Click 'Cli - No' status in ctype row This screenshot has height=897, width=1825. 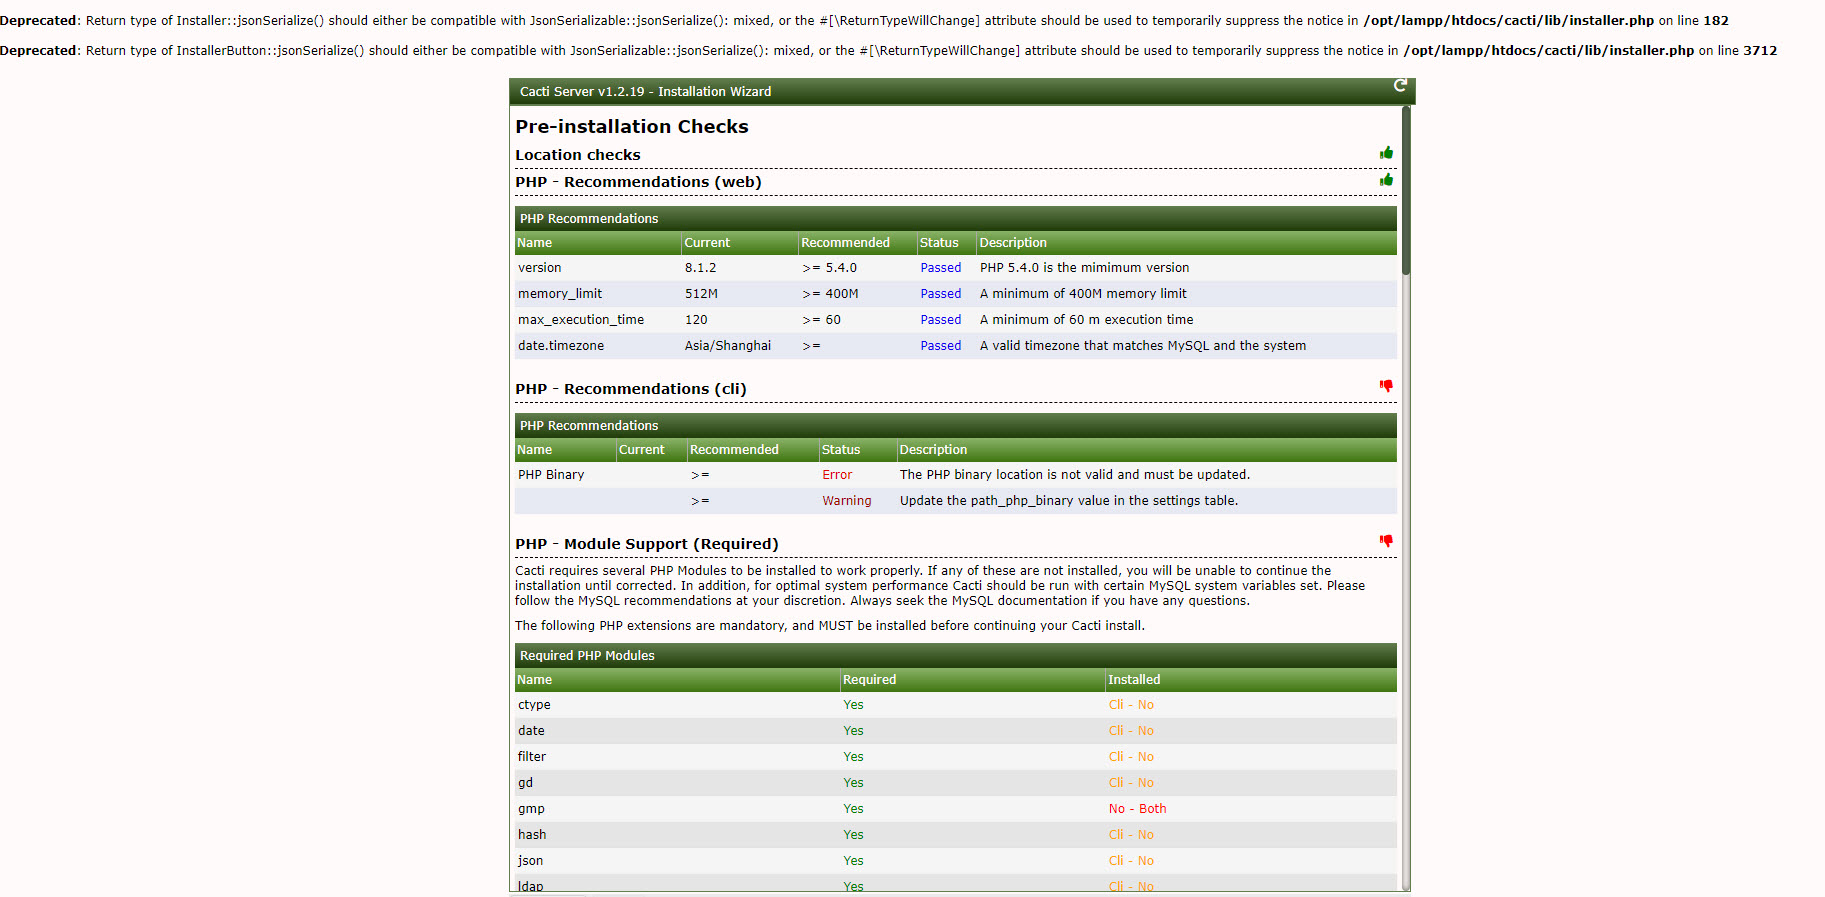[1131, 705]
